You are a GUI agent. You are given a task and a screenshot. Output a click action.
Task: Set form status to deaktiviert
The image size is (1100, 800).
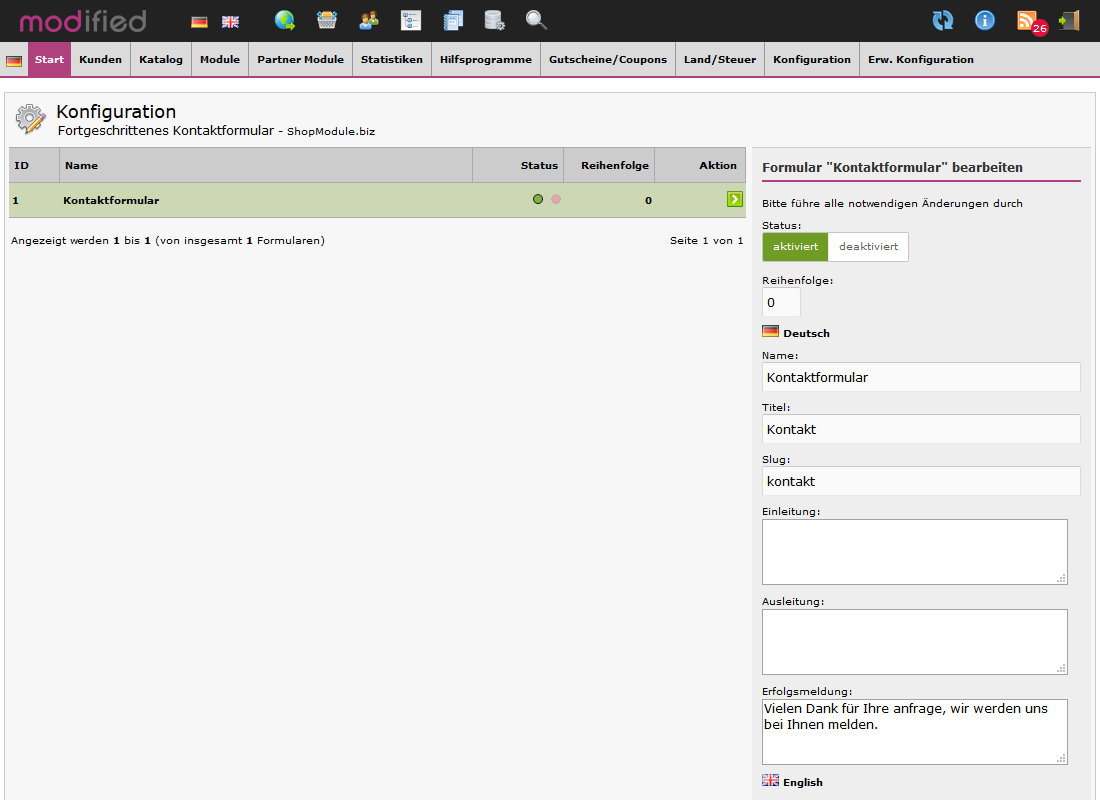click(868, 247)
